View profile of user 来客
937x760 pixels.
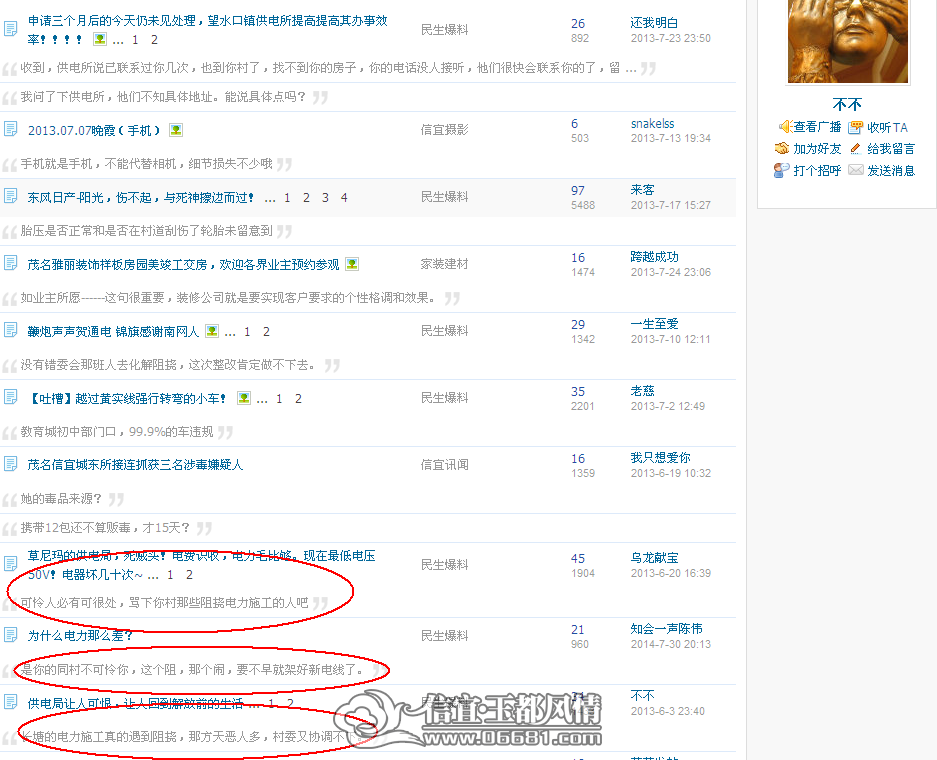coord(642,190)
